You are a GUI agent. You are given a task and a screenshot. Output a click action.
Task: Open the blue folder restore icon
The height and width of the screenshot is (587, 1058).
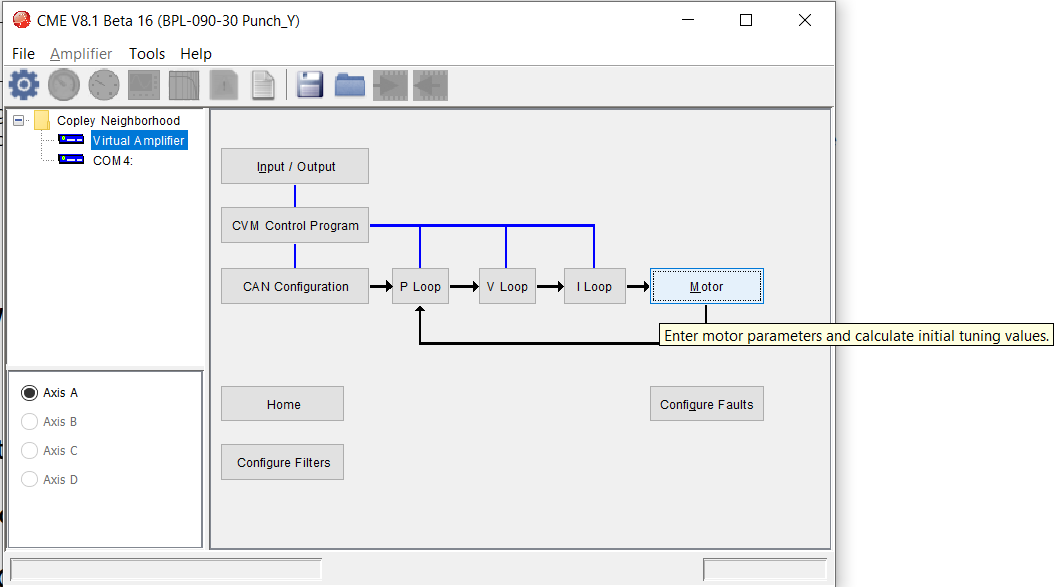click(x=350, y=85)
